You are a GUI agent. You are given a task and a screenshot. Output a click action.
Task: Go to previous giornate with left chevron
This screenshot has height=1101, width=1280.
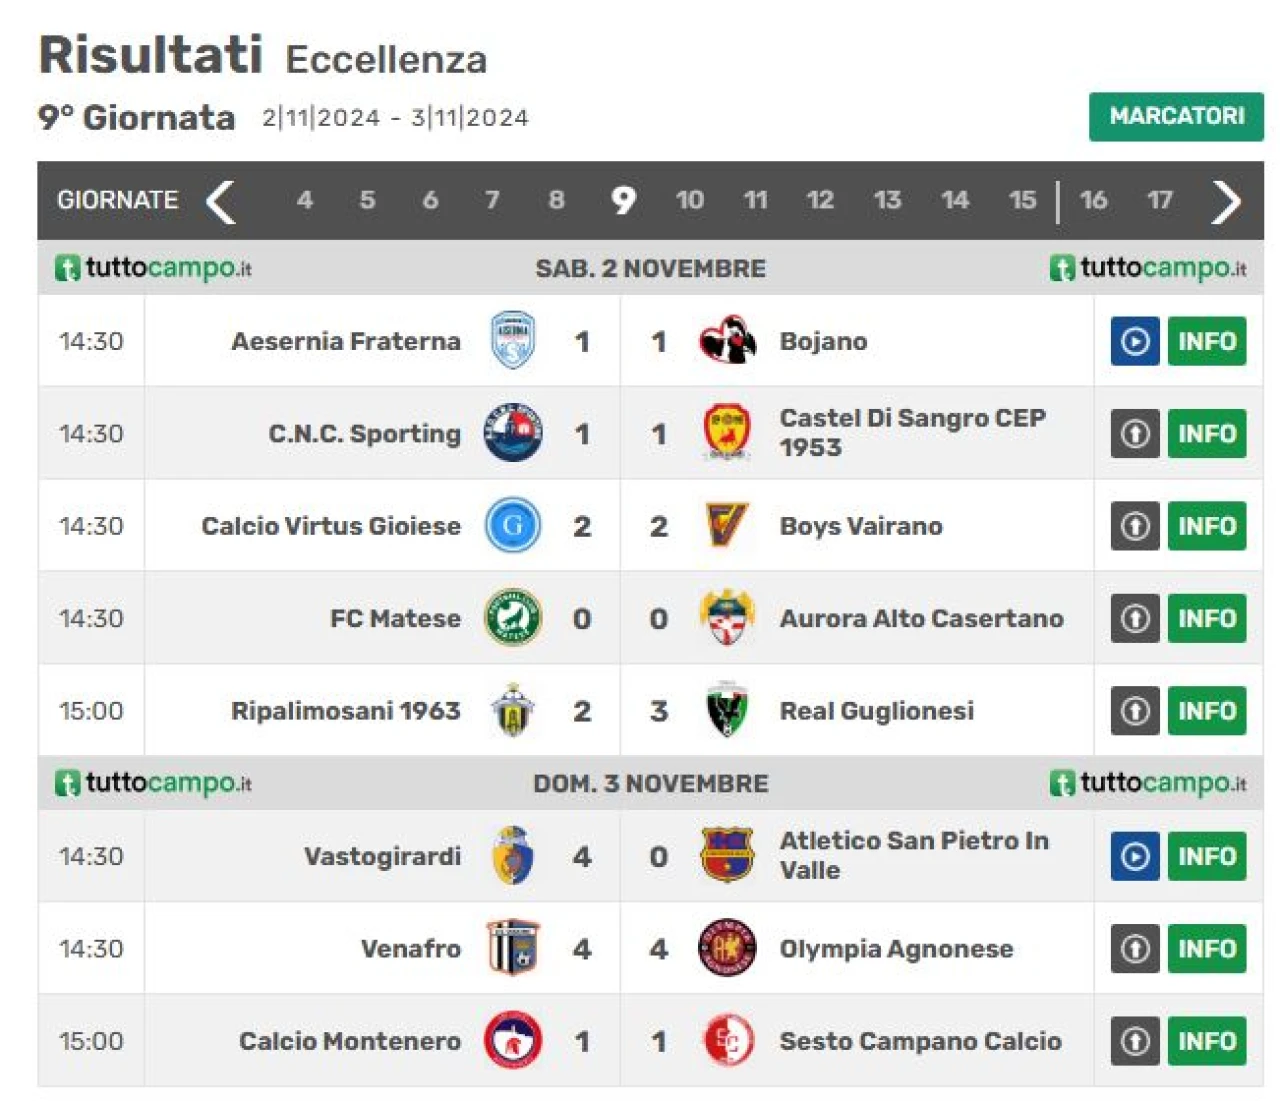coord(221,201)
